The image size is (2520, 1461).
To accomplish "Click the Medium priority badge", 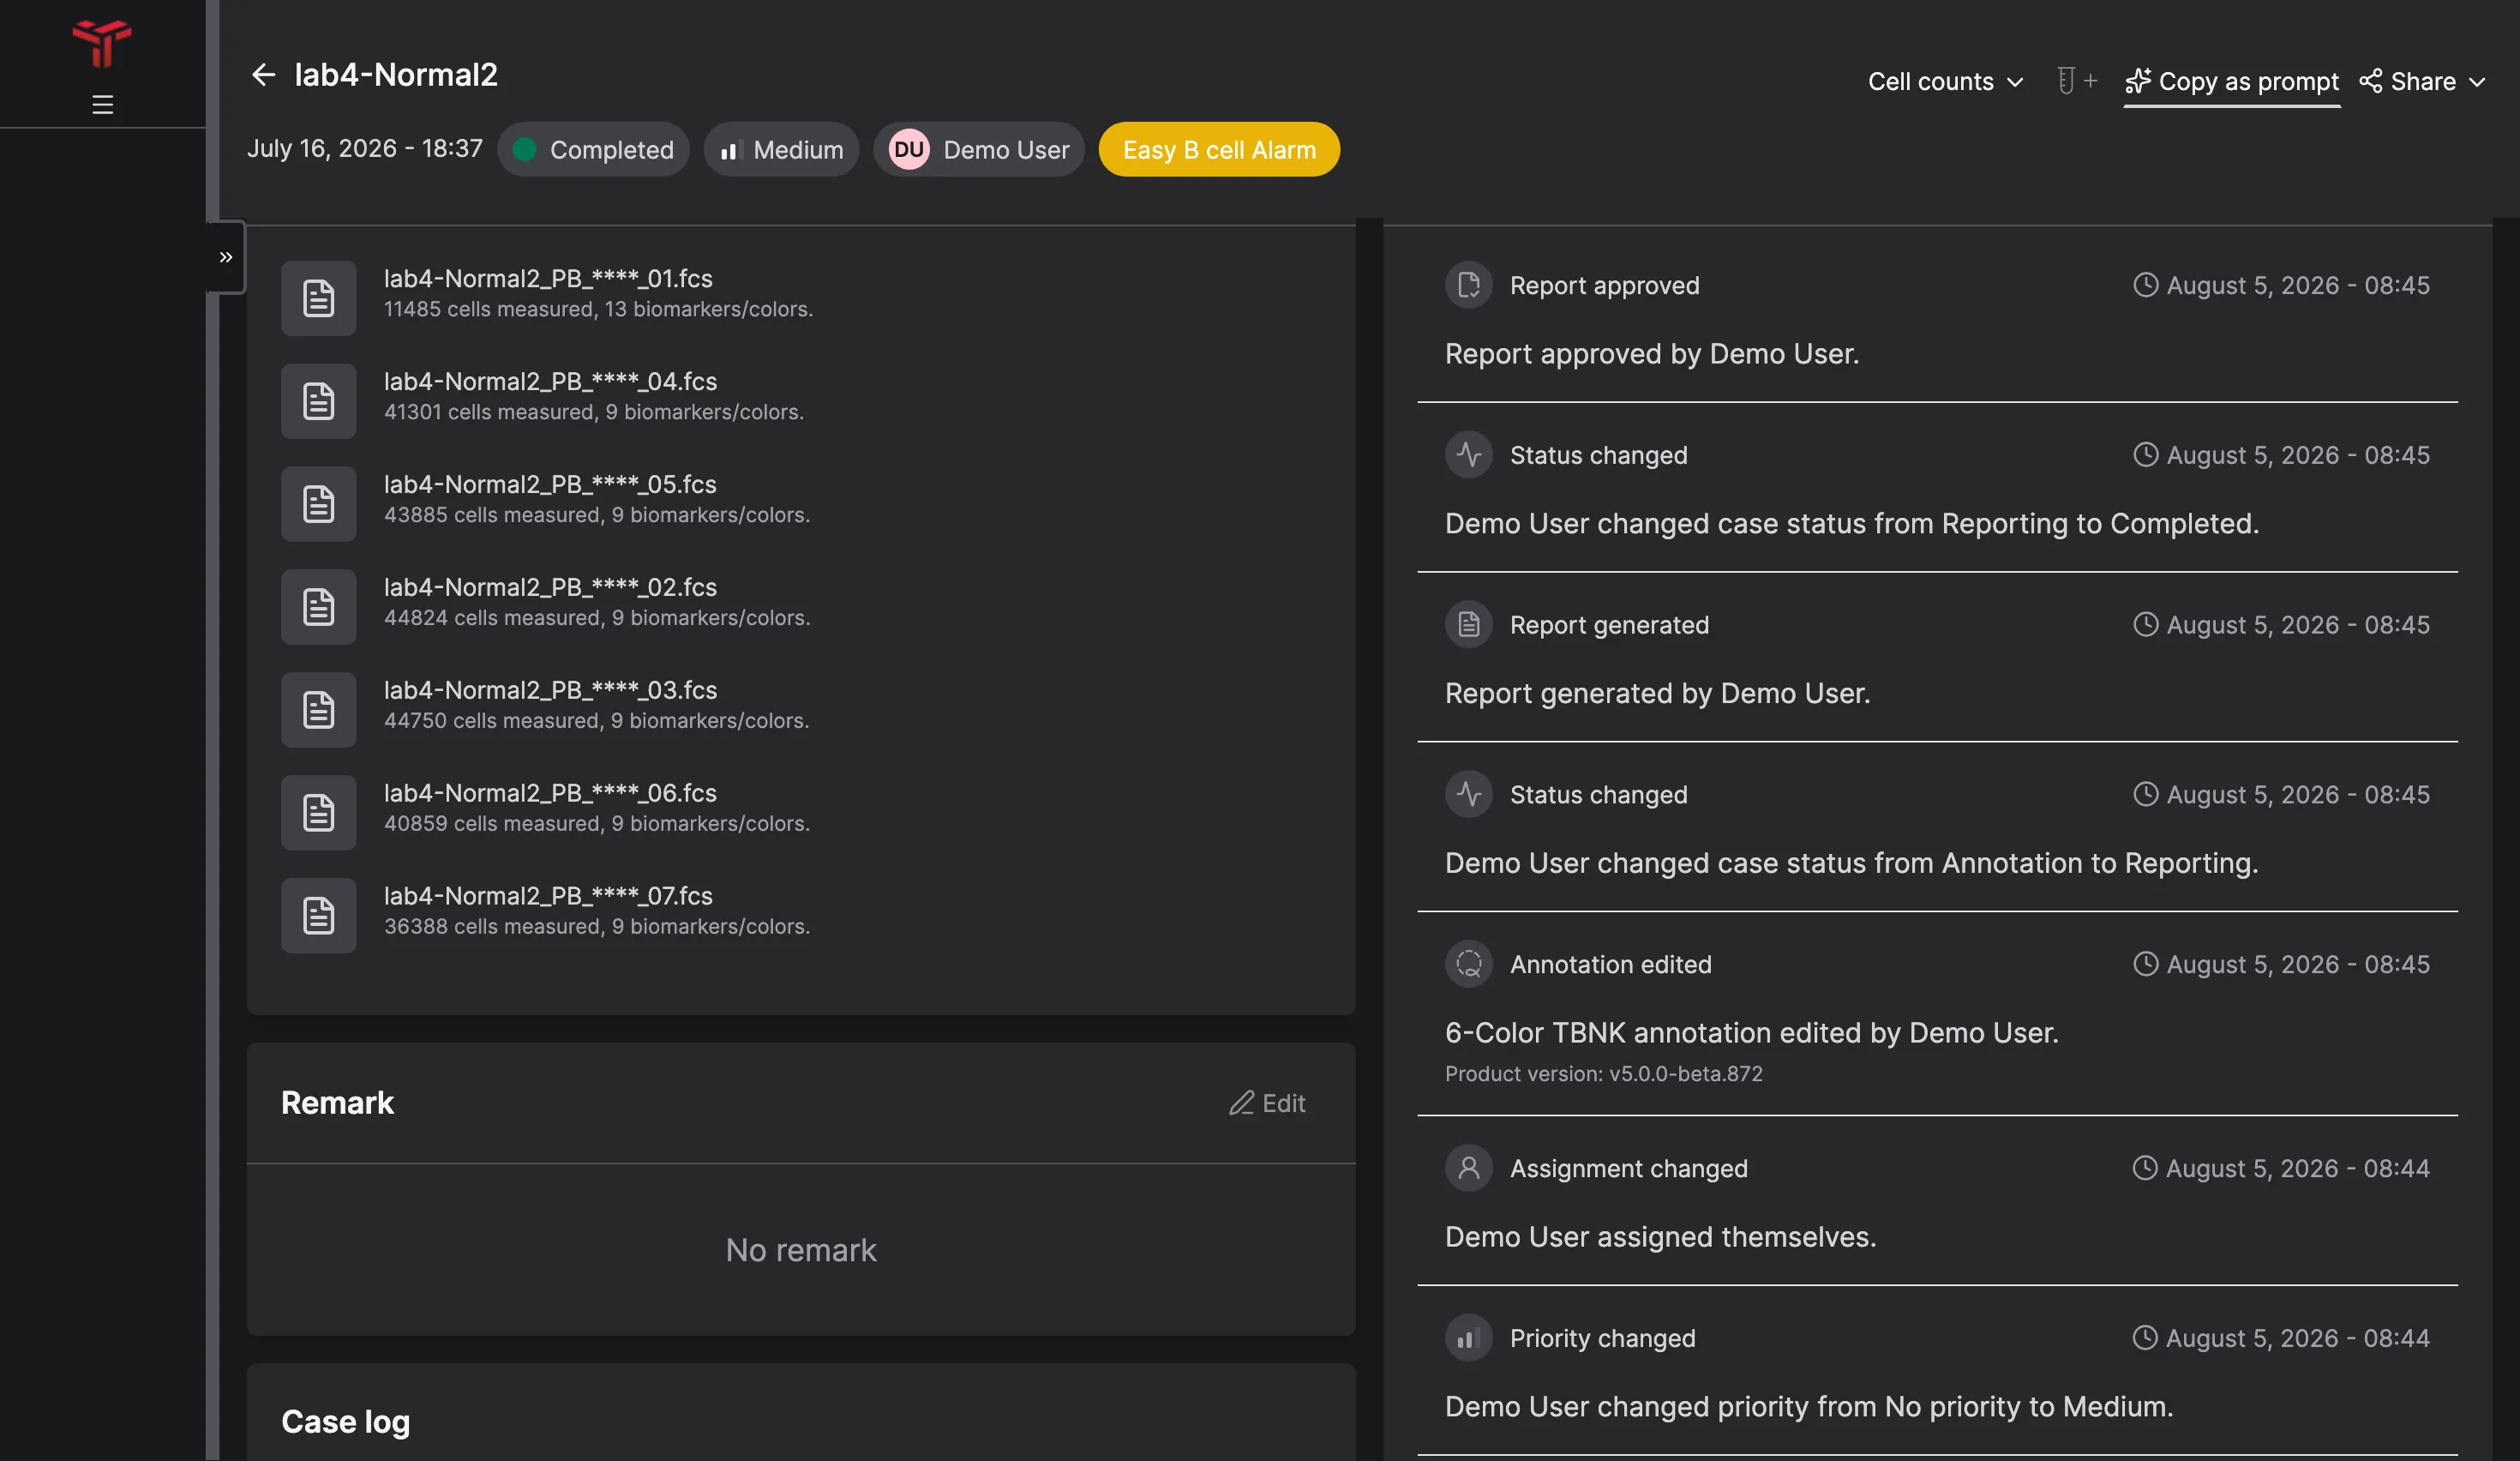I will pyautogui.click(x=781, y=149).
